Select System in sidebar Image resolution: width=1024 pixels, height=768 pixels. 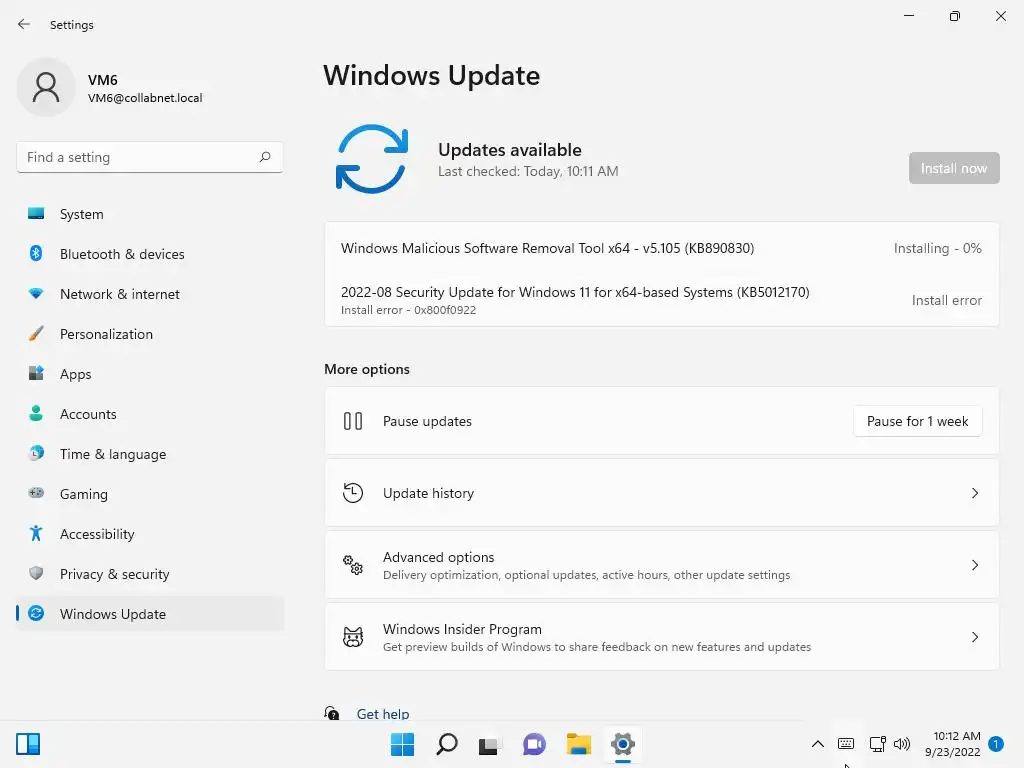[x=150, y=214]
